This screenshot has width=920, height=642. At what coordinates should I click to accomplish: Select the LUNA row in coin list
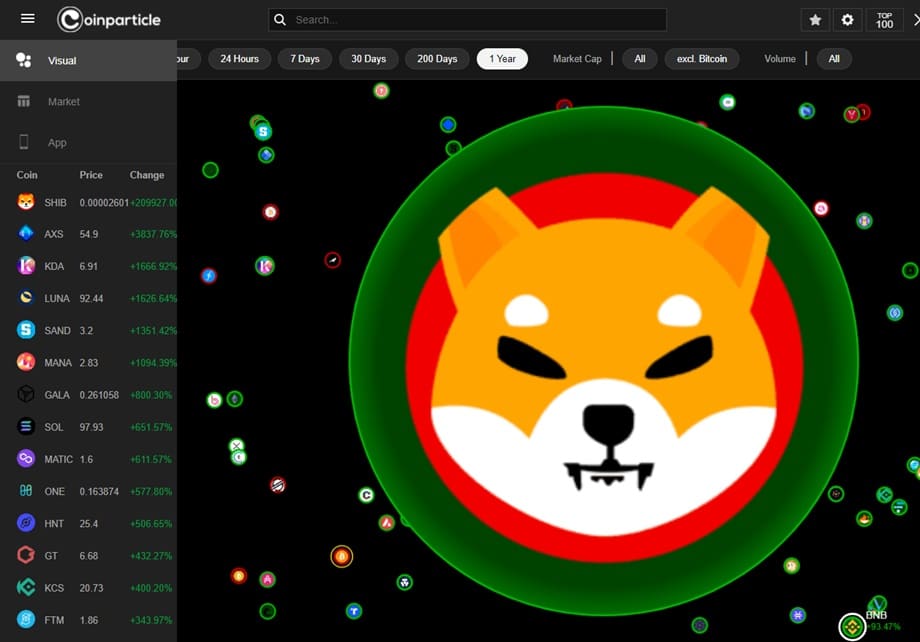(x=90, y=298)
